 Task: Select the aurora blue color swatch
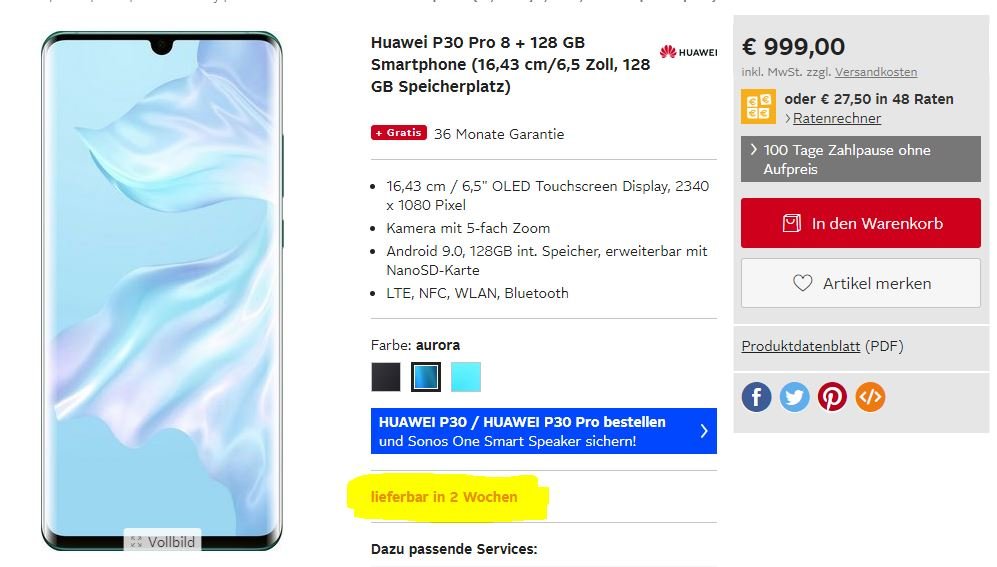coord(426,377)
